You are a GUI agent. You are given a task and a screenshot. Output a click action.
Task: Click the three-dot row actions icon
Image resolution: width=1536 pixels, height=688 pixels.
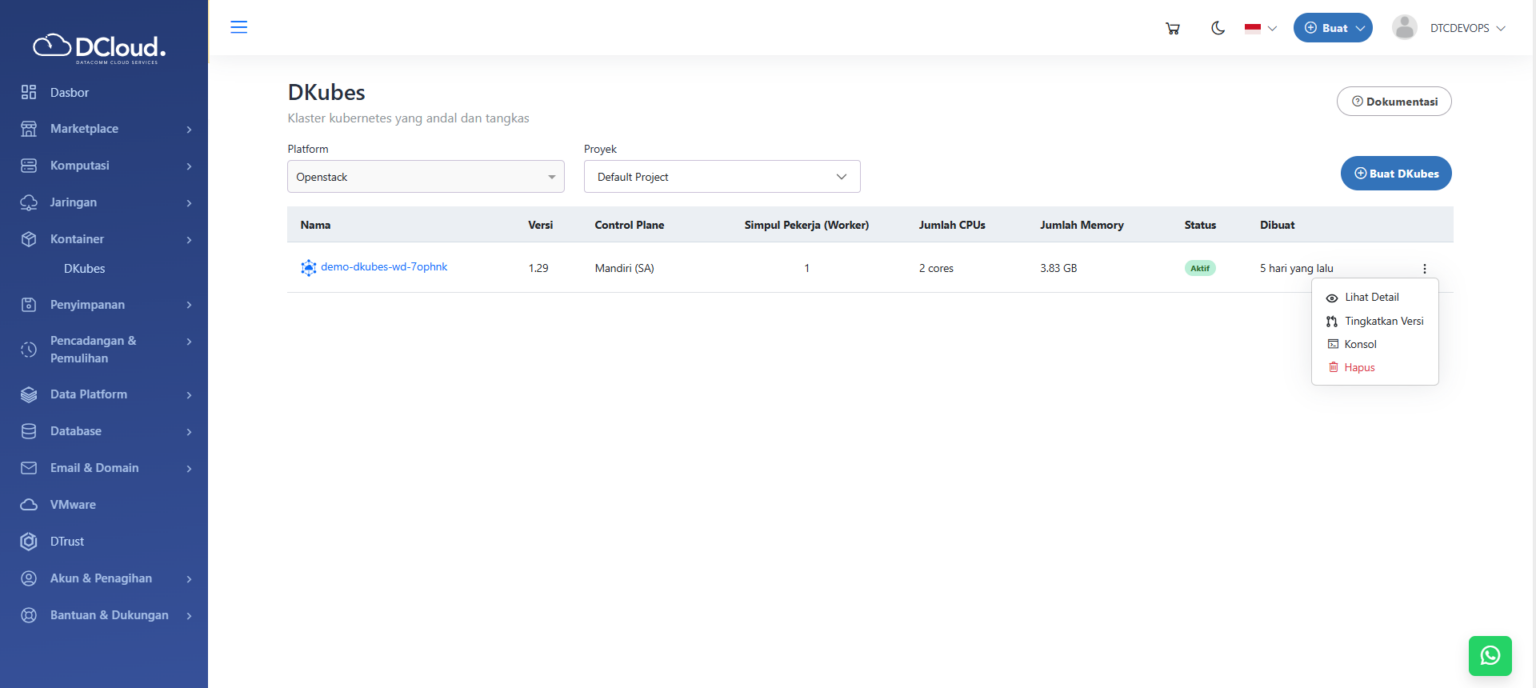1424,268
